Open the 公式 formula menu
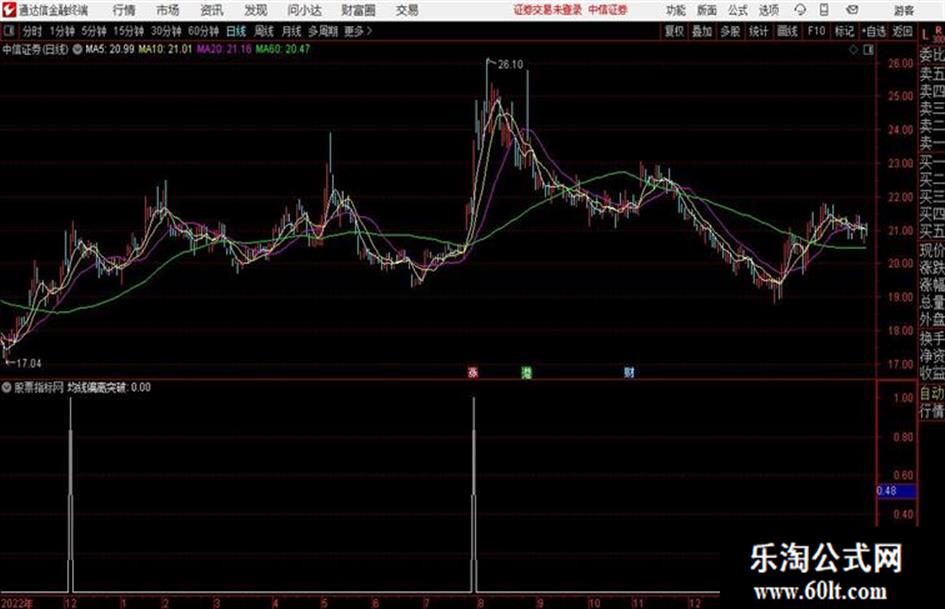 point(738,10)
